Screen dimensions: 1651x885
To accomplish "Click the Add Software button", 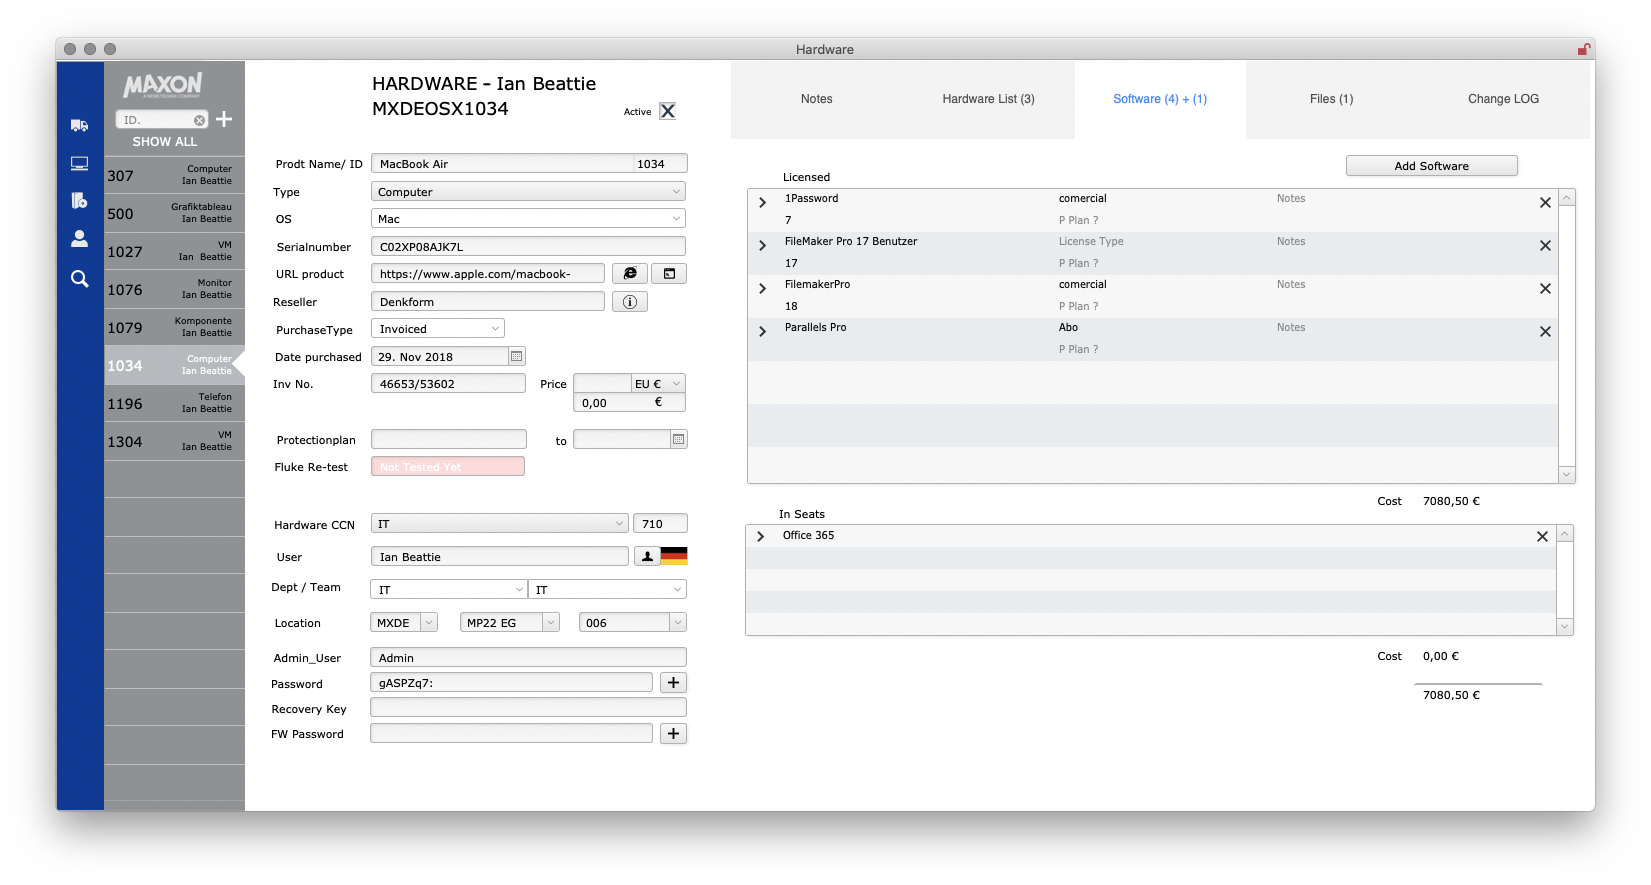I will point(1431,166).
